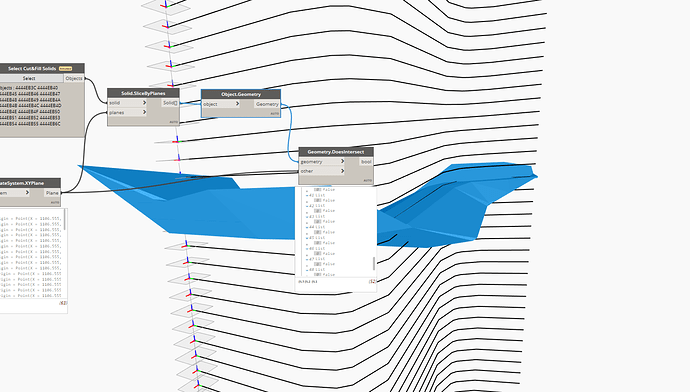The width and height of the screenshot is (690, 392).
Task: Collapse the 43 List item in preview
Action: coord(307,217)
